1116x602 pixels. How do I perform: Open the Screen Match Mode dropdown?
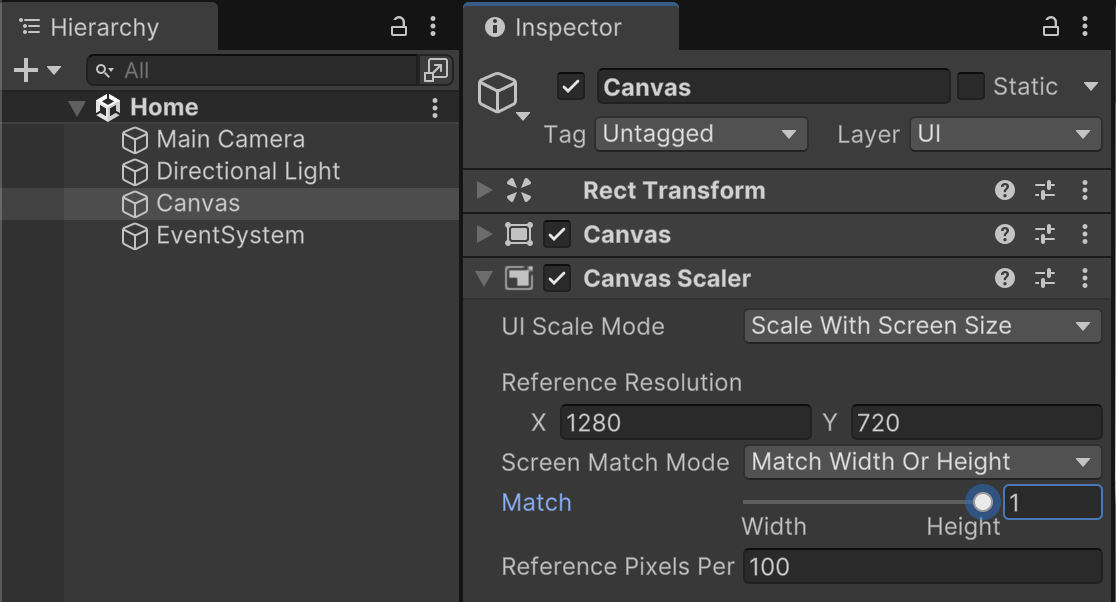pyautogui.click(x=922, y=462)
